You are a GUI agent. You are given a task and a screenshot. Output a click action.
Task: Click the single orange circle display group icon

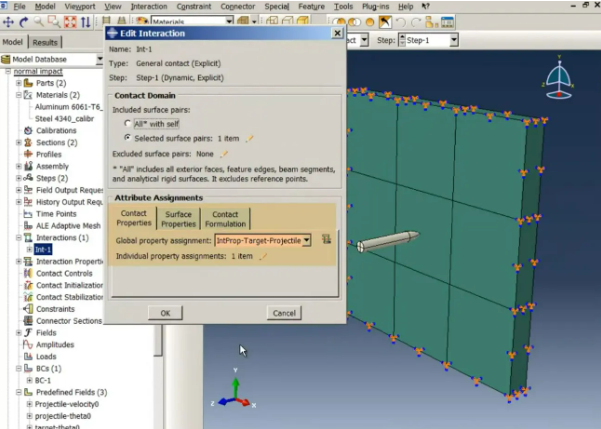tap(370, 22)
